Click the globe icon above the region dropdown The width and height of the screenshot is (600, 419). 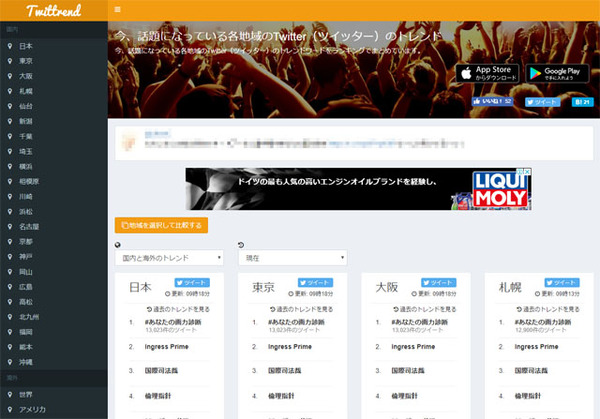point(117,245)
